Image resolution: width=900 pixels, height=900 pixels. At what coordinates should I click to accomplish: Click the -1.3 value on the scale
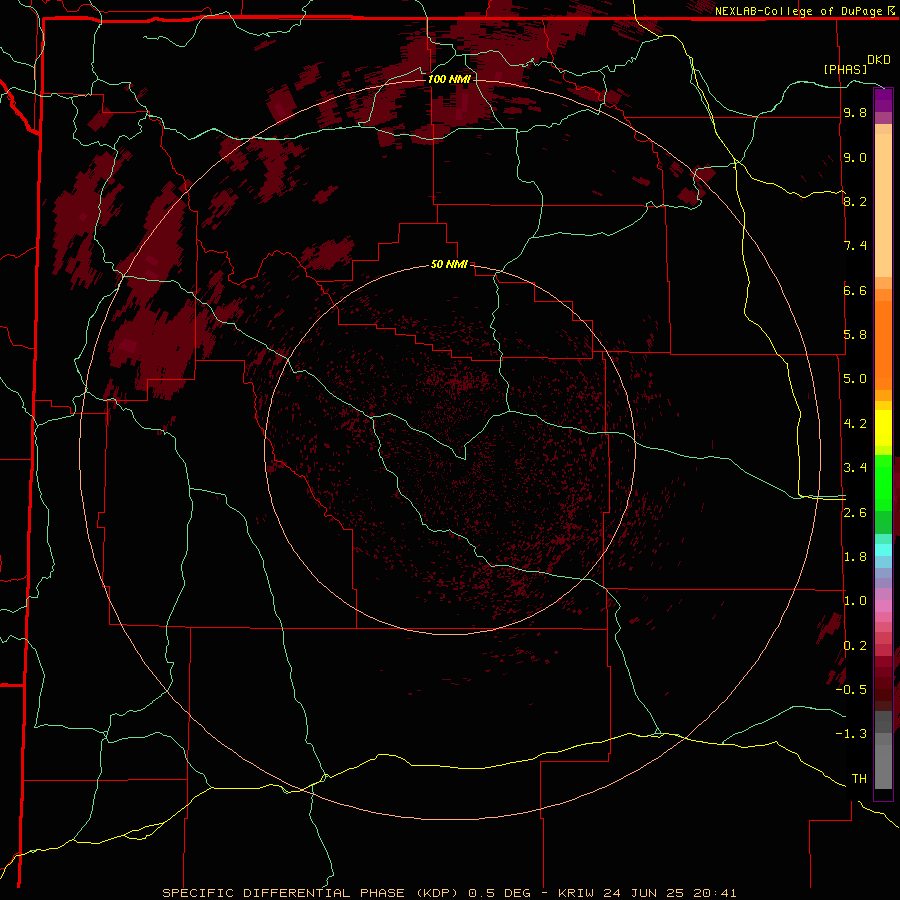click(851, 734)
